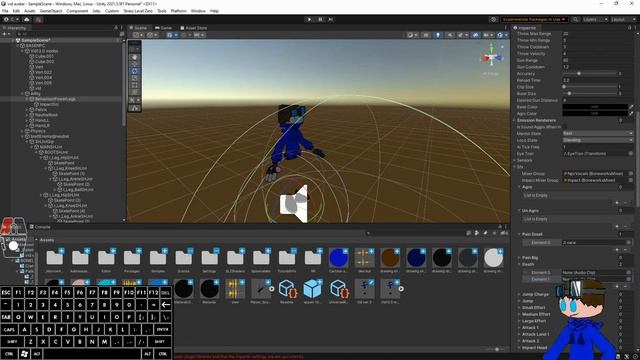Click the Agro Color eyedropper icon
Viewport: 640px width, 360px height.
click(631, 113)
